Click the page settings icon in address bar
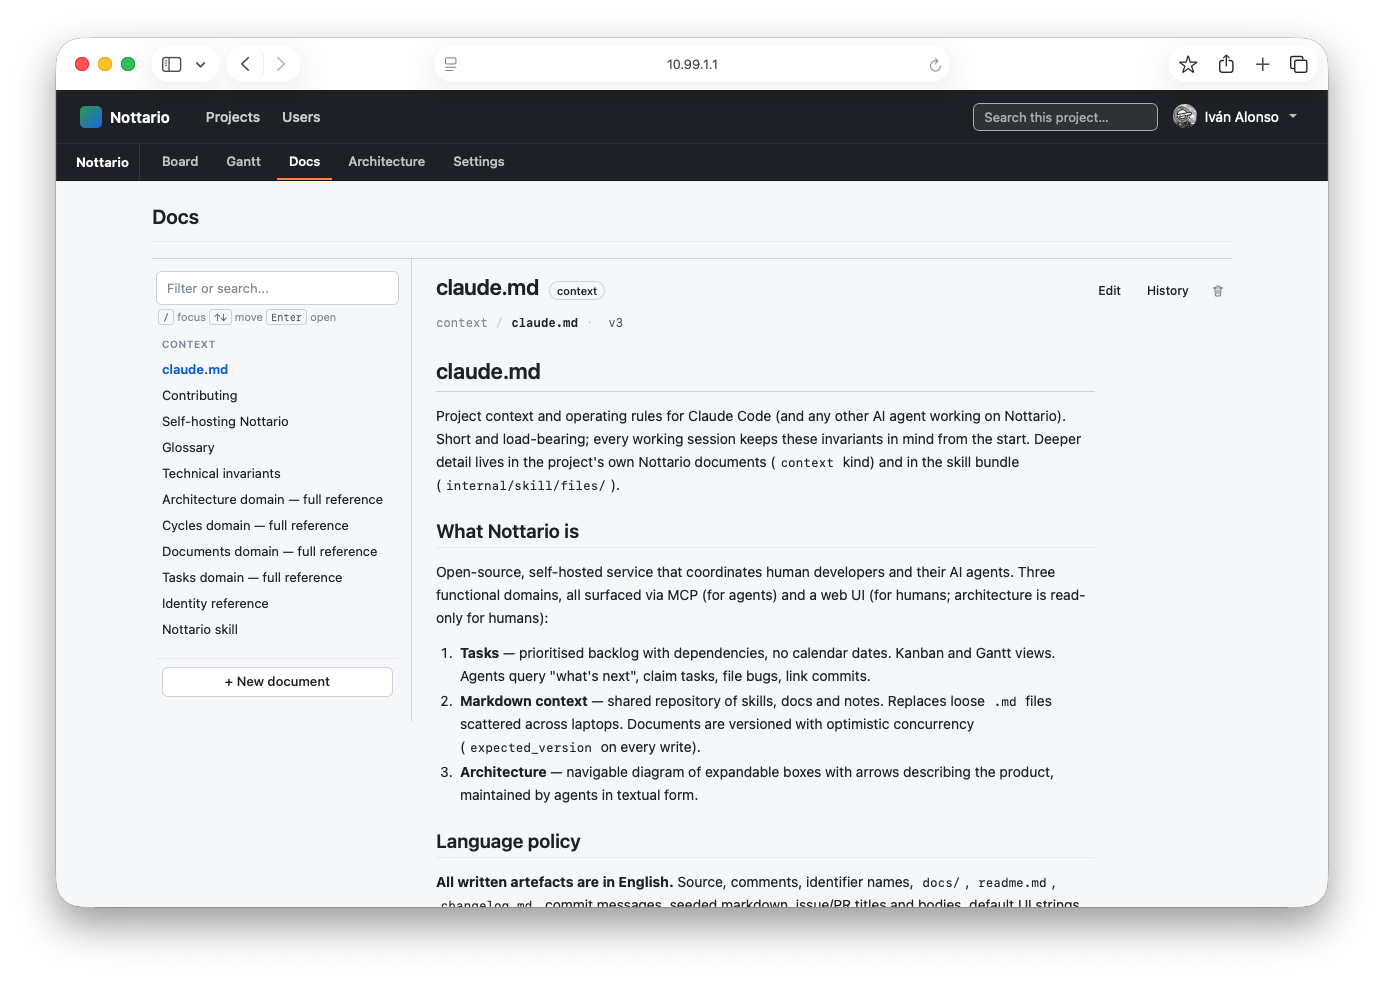The width and height of the screenshot is (1384, 981). coord(451,64)
